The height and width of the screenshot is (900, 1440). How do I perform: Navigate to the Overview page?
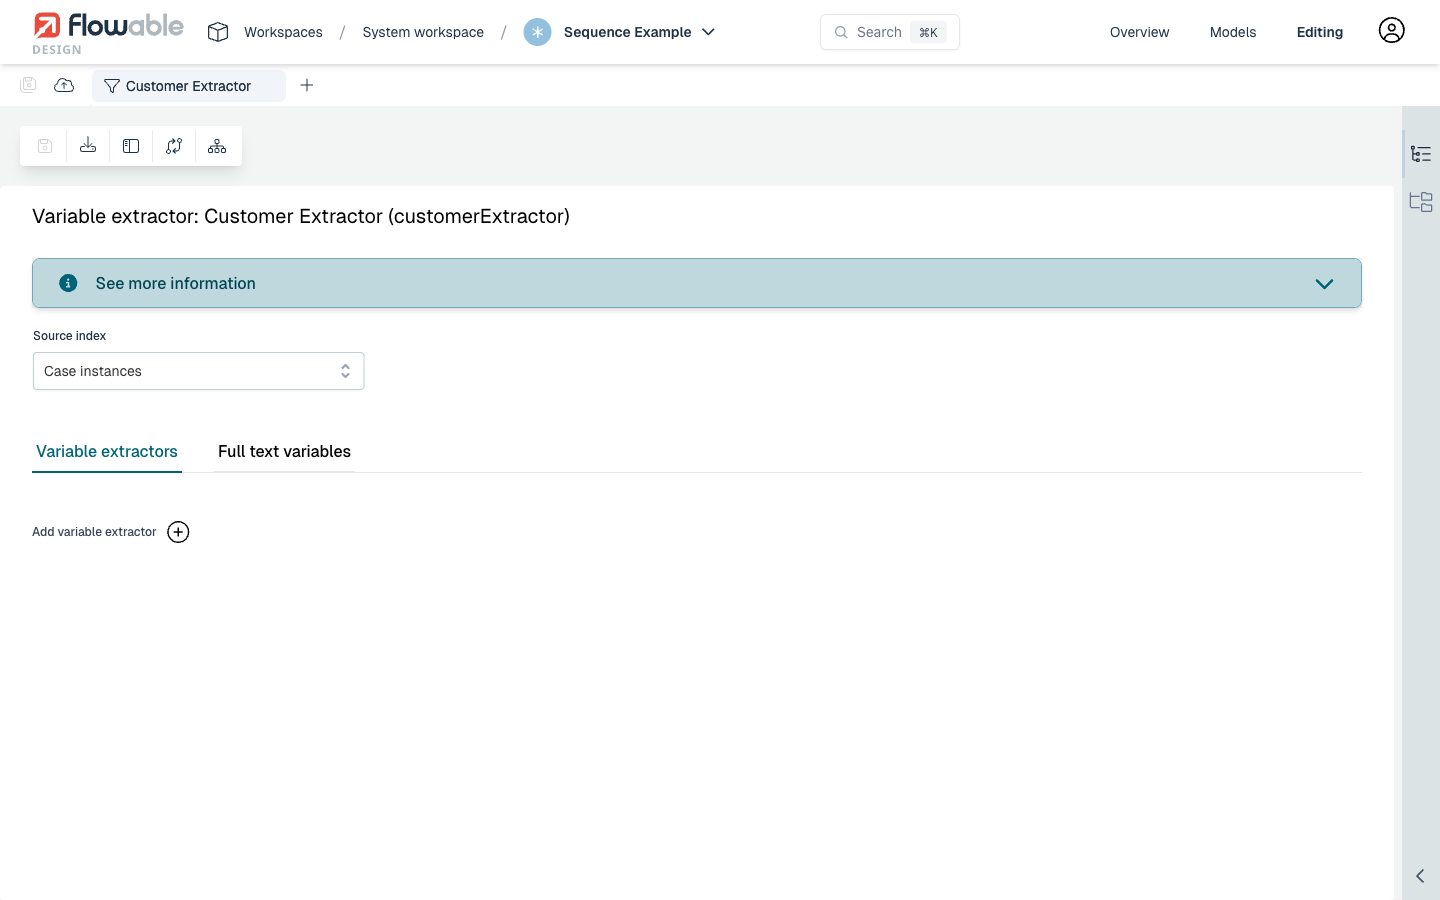coord(1139,31)
